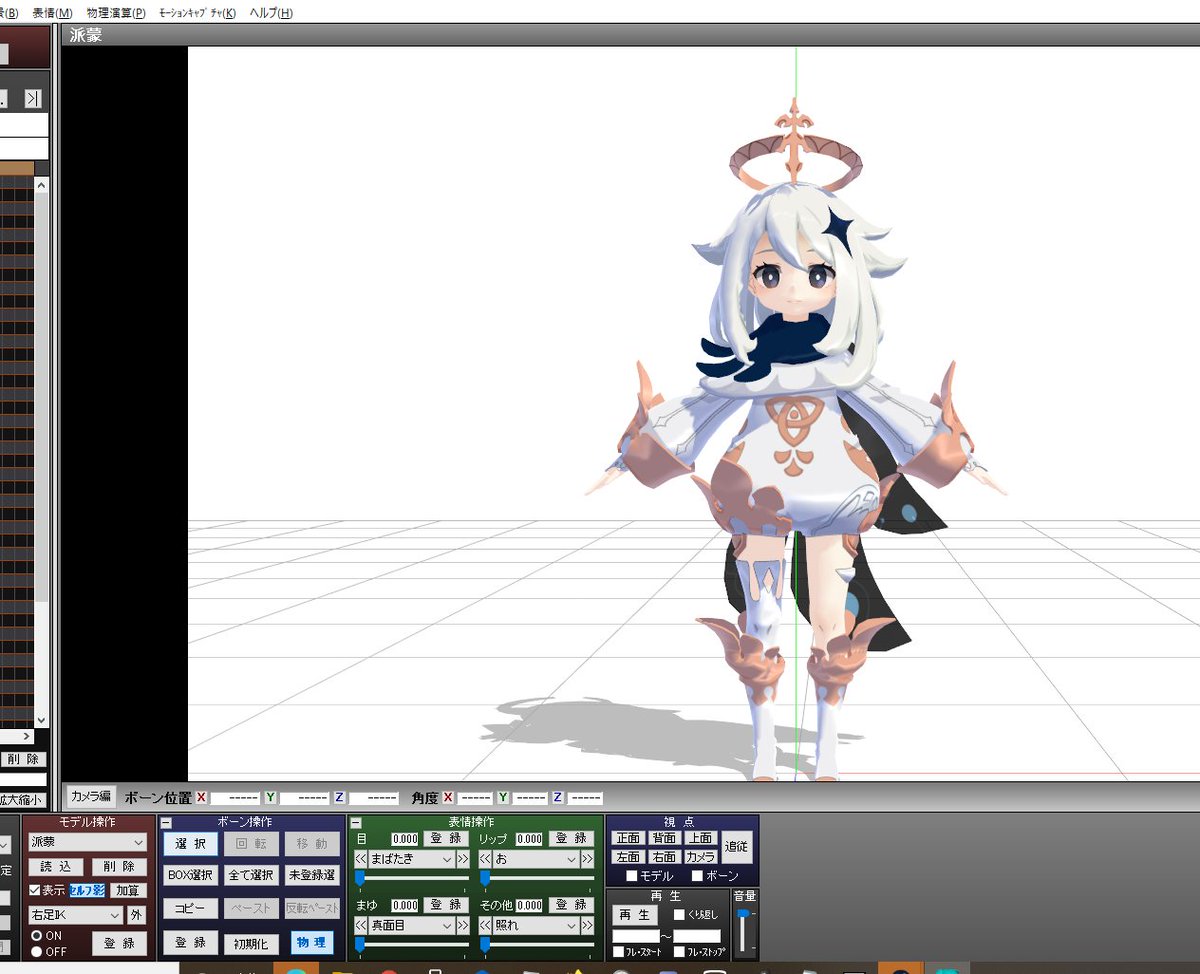Click timeline scrollbar up arrow
This screenshot has width=1200, height=974.
(41, 185)
